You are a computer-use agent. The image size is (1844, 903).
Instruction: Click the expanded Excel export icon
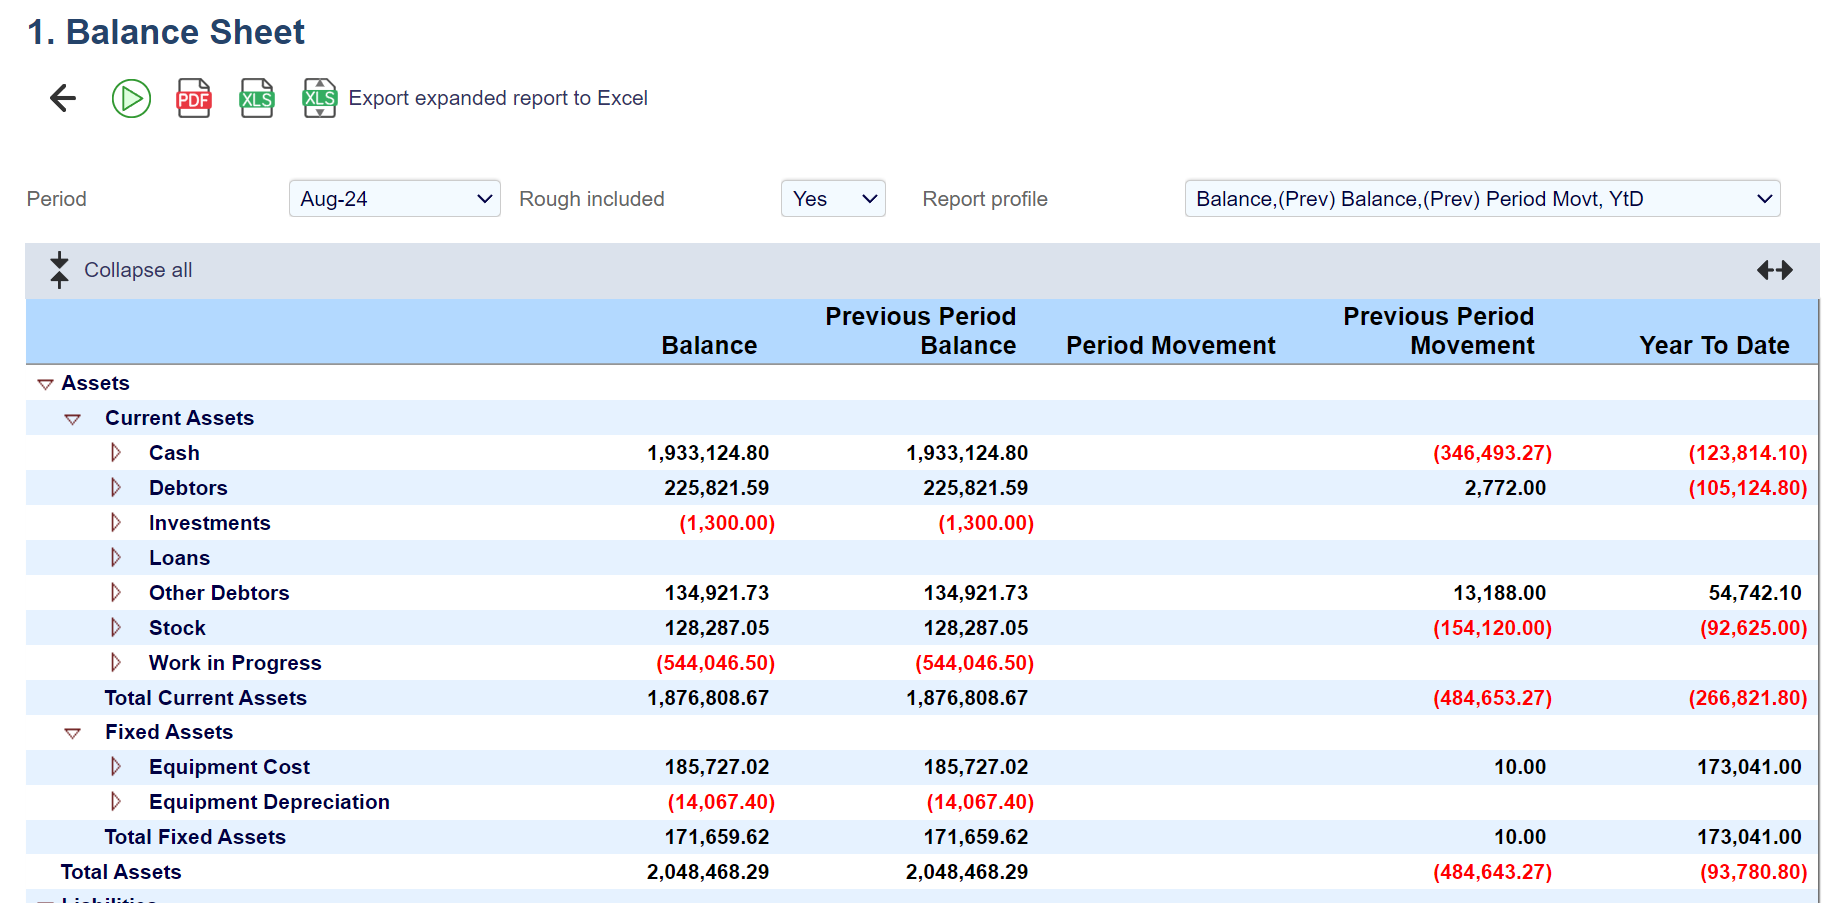(x=320, y=98)
